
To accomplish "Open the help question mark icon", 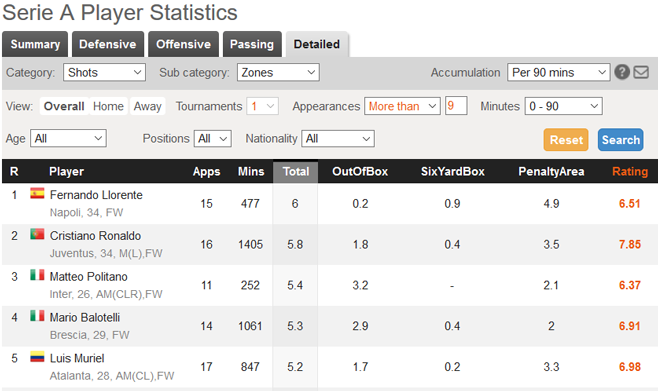I will coord(622,72).
